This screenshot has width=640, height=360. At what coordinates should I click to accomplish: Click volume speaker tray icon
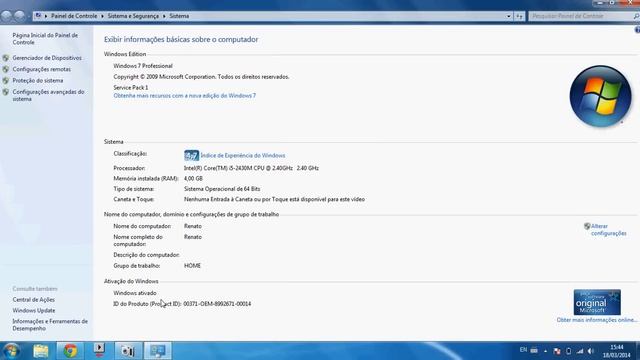point(591,351)
